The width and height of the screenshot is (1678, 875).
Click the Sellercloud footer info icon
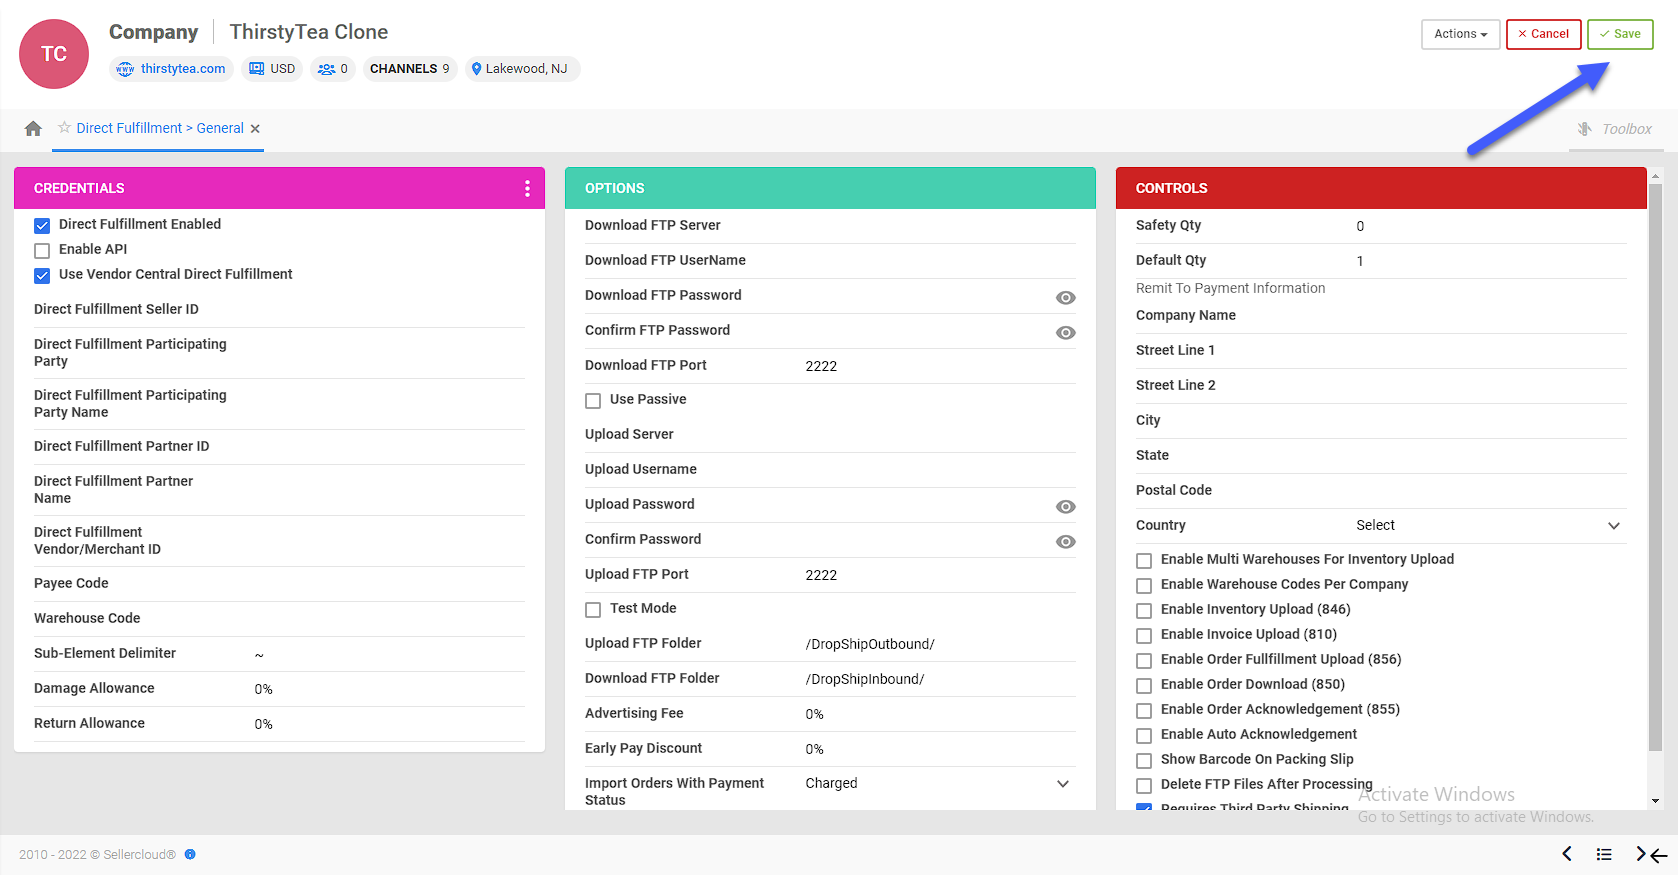[x=190, y=854]
